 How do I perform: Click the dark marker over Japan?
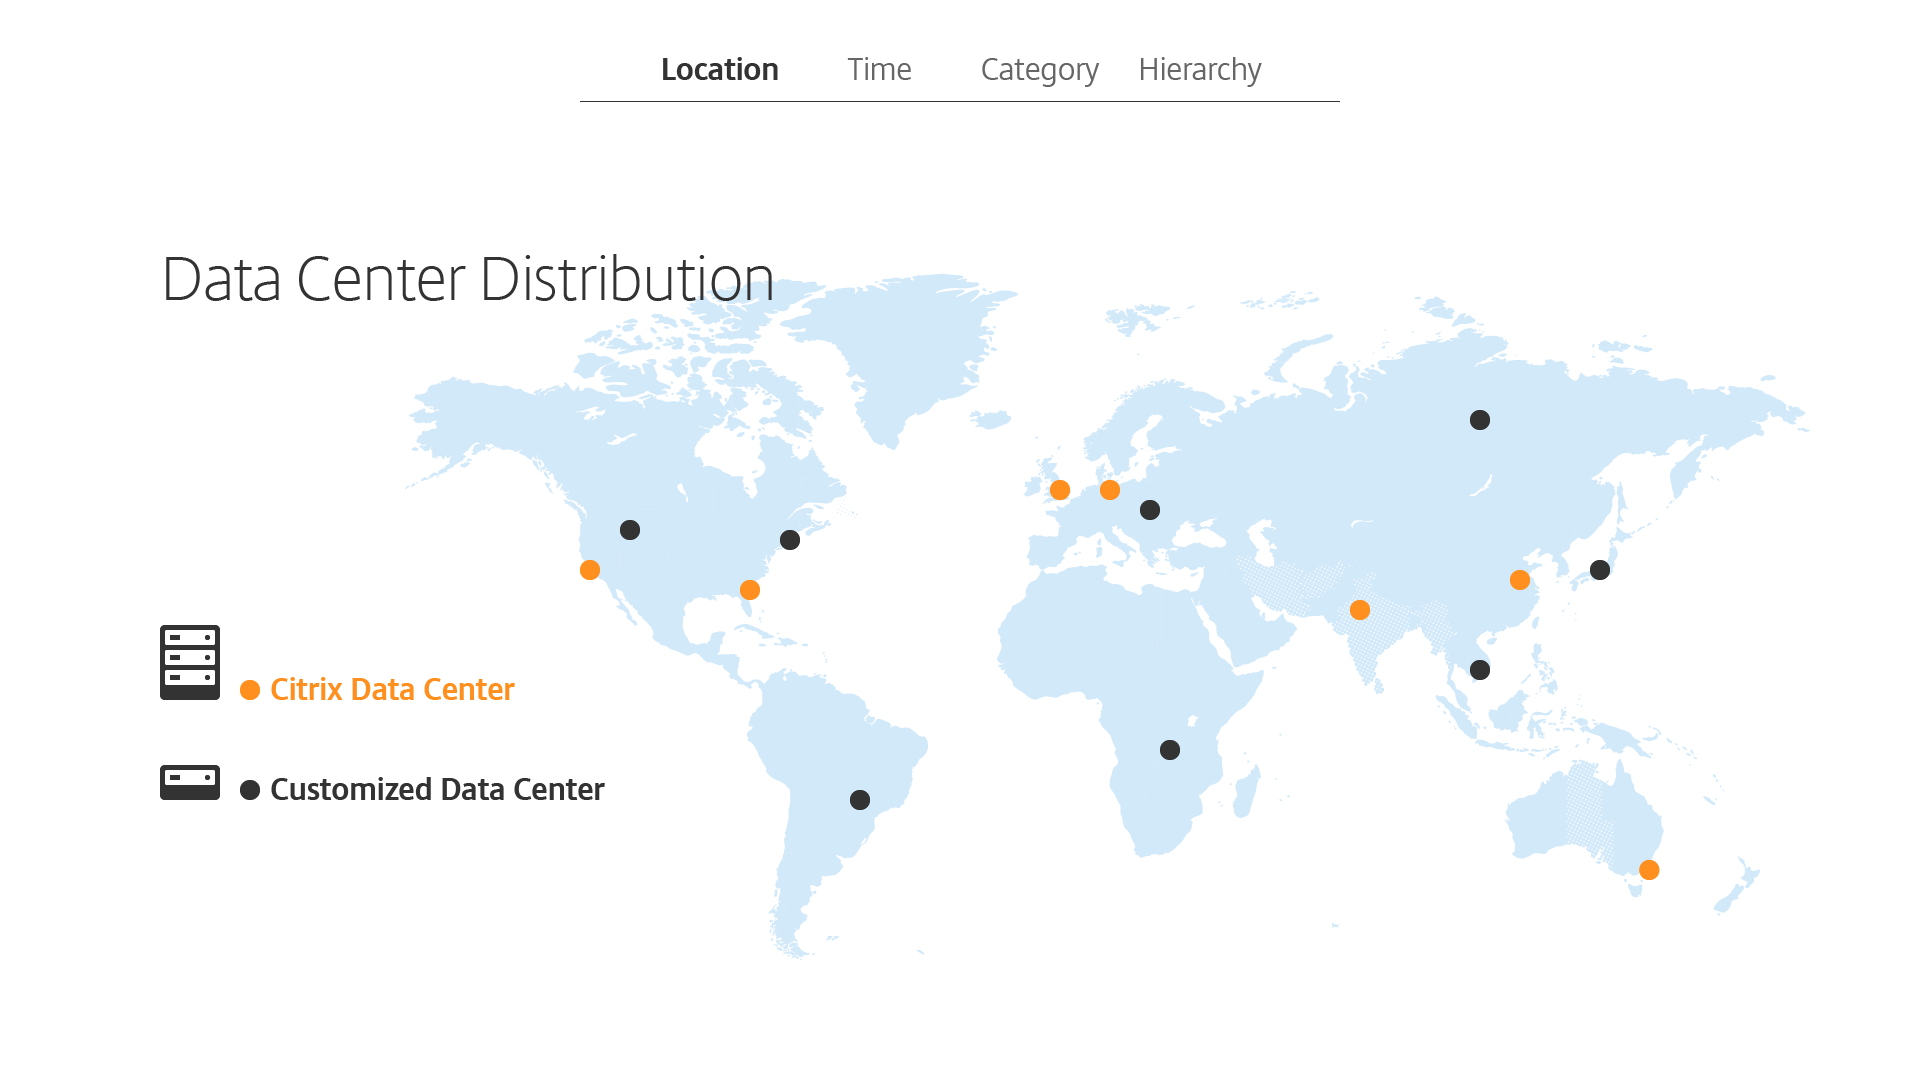(x=1600, y=570)
